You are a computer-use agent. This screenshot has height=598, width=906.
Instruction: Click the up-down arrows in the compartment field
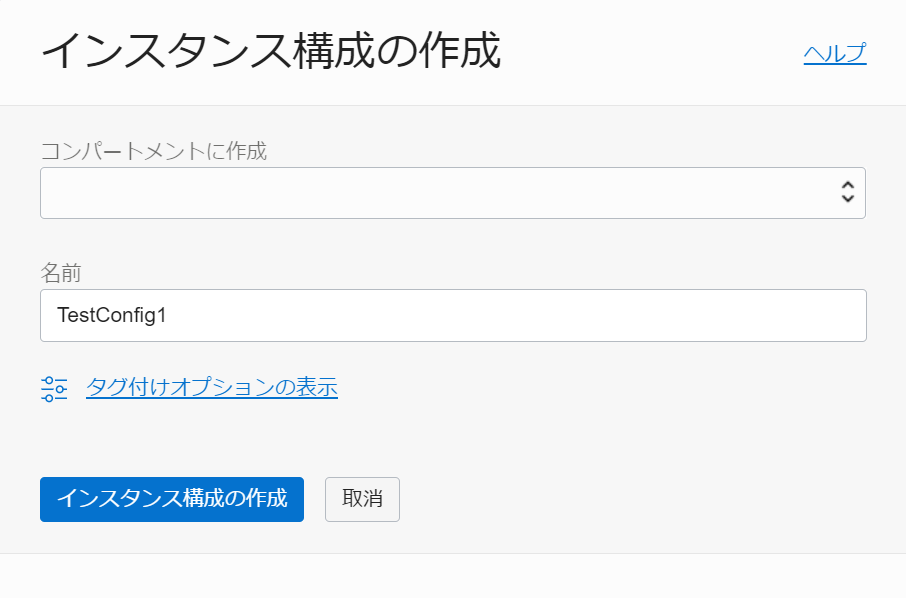pos(848,192)
